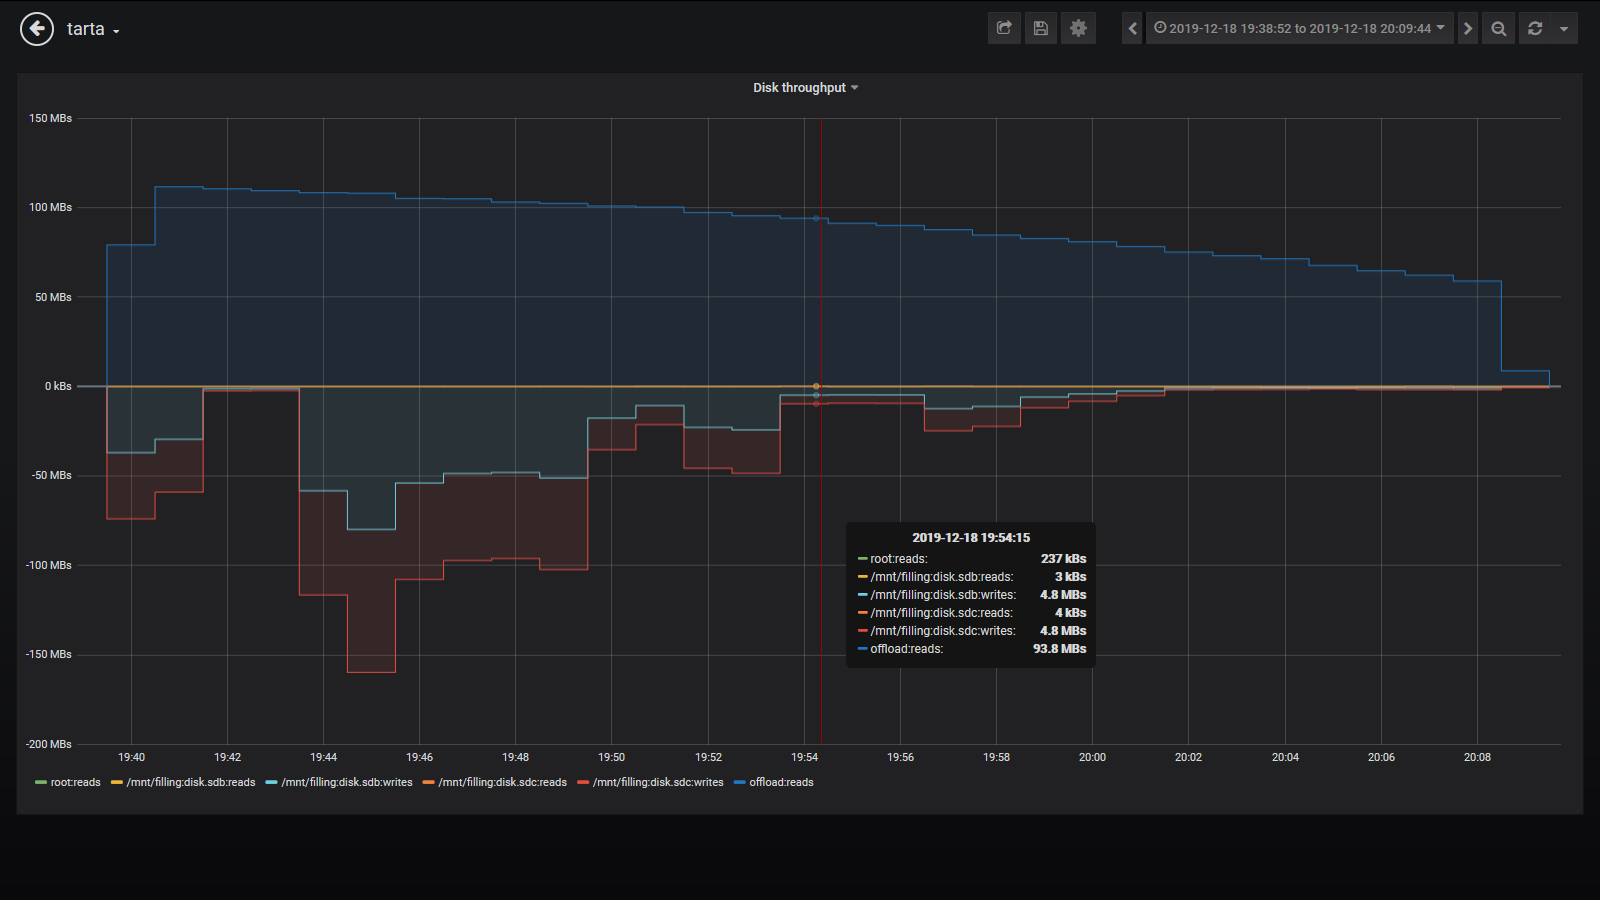Expand the refresh interval dropdown caret

click(1563, 28)
